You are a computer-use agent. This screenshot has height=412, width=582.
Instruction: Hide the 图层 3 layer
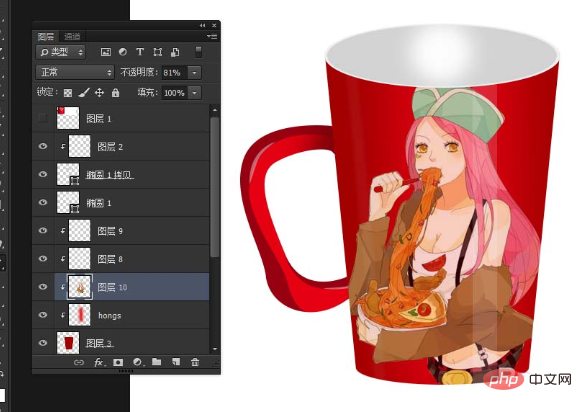coord(43,343)
